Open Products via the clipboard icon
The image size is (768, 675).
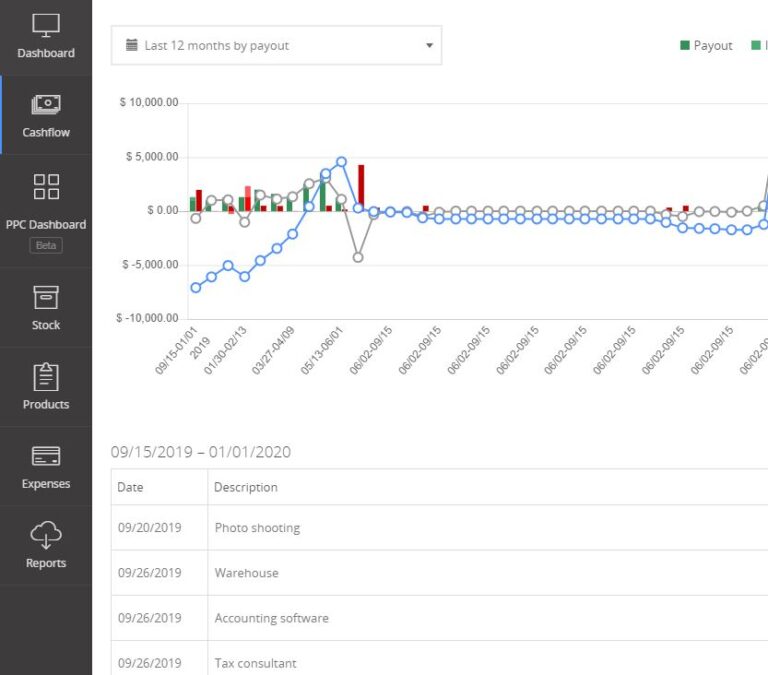coord(46,377)
